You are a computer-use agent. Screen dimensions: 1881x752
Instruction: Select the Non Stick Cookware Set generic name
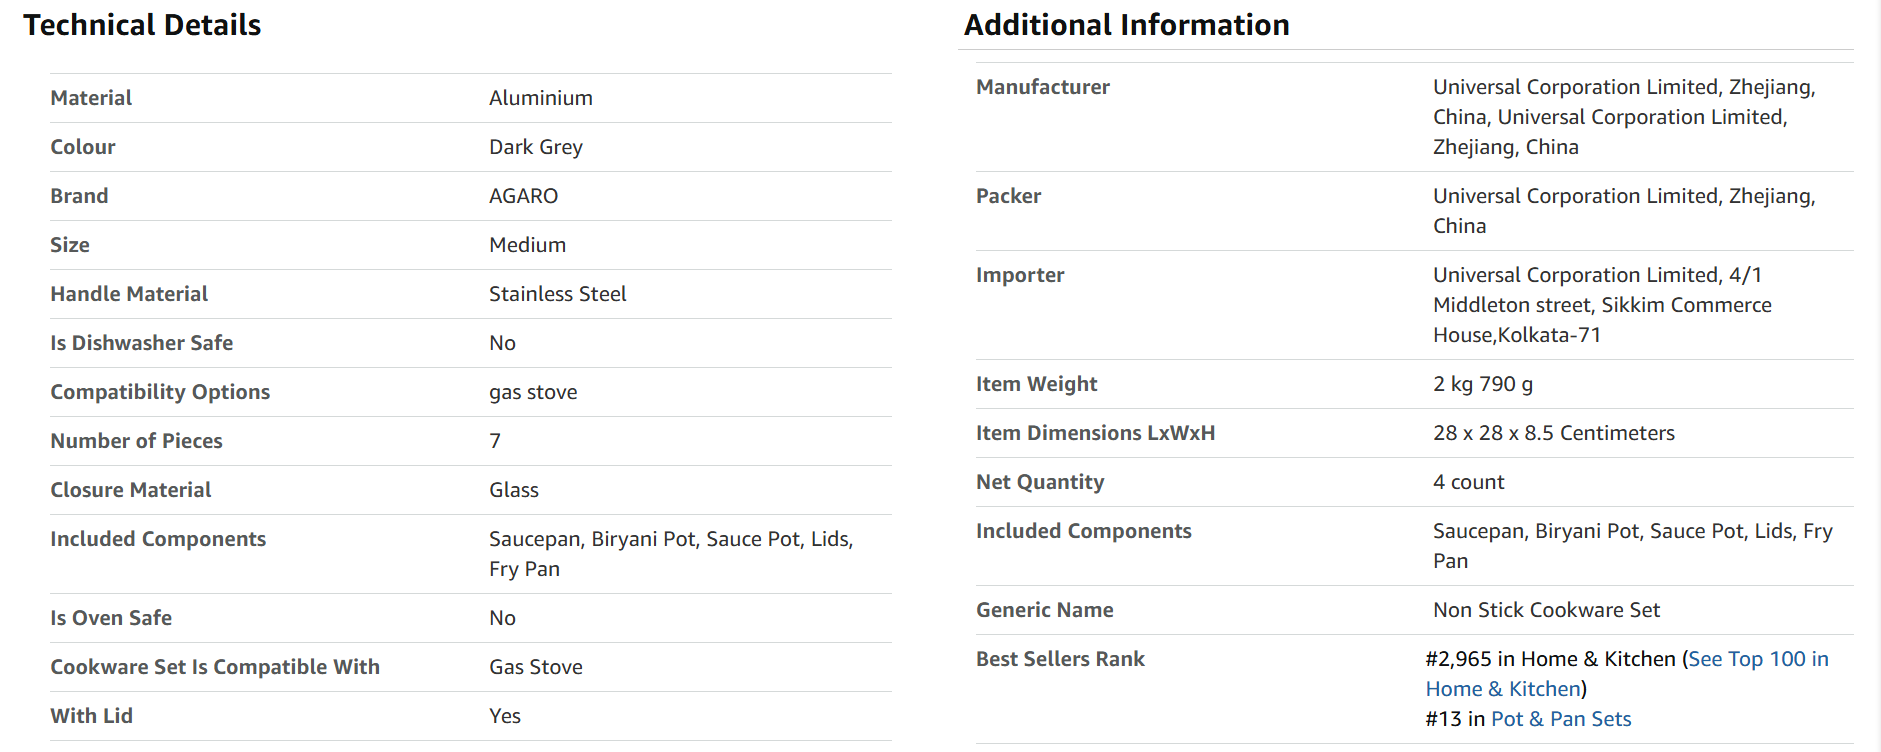[x=1546, y=610]
